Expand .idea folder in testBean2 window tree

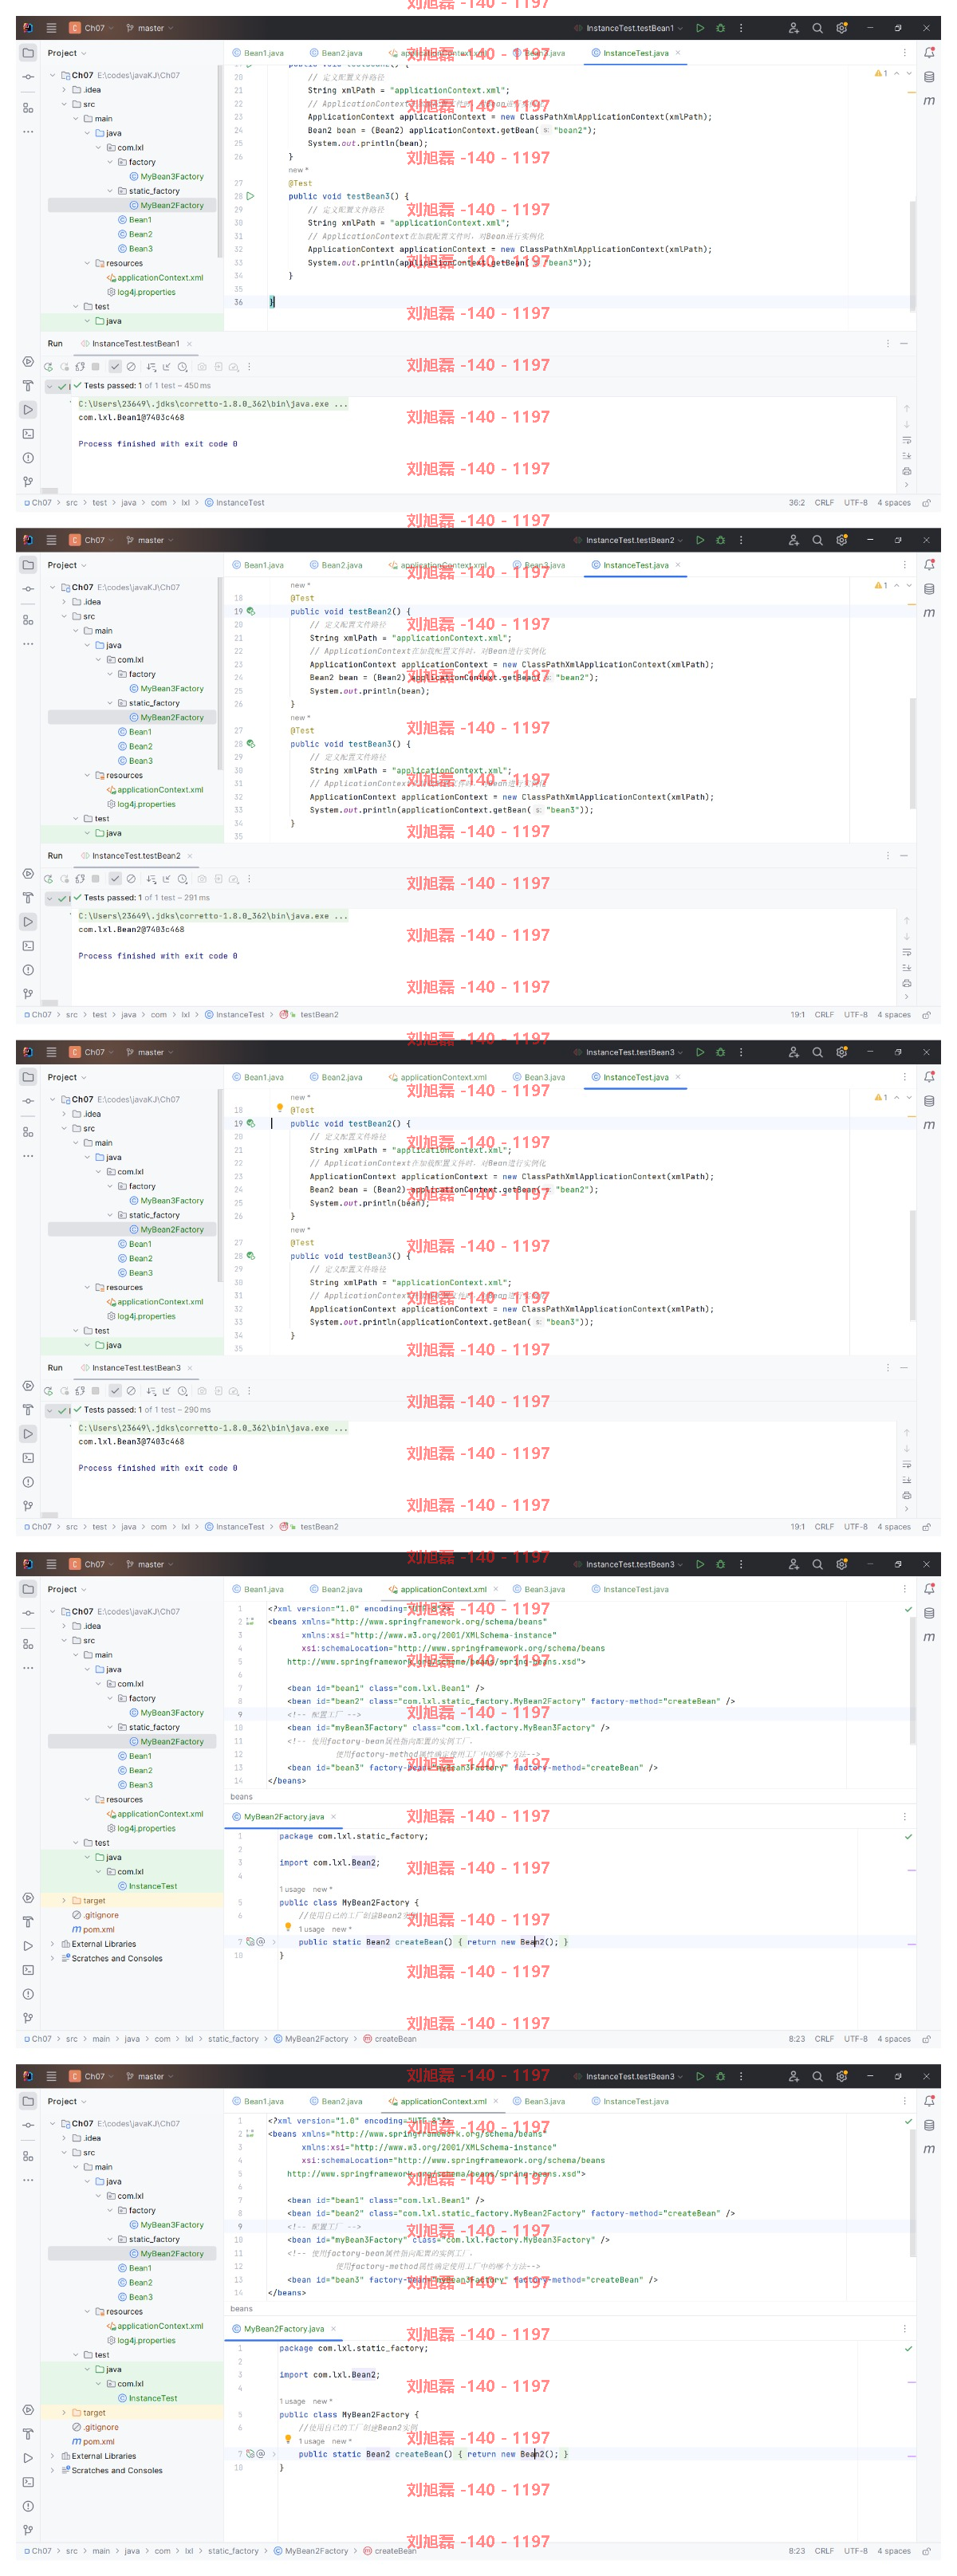(64, 602)
